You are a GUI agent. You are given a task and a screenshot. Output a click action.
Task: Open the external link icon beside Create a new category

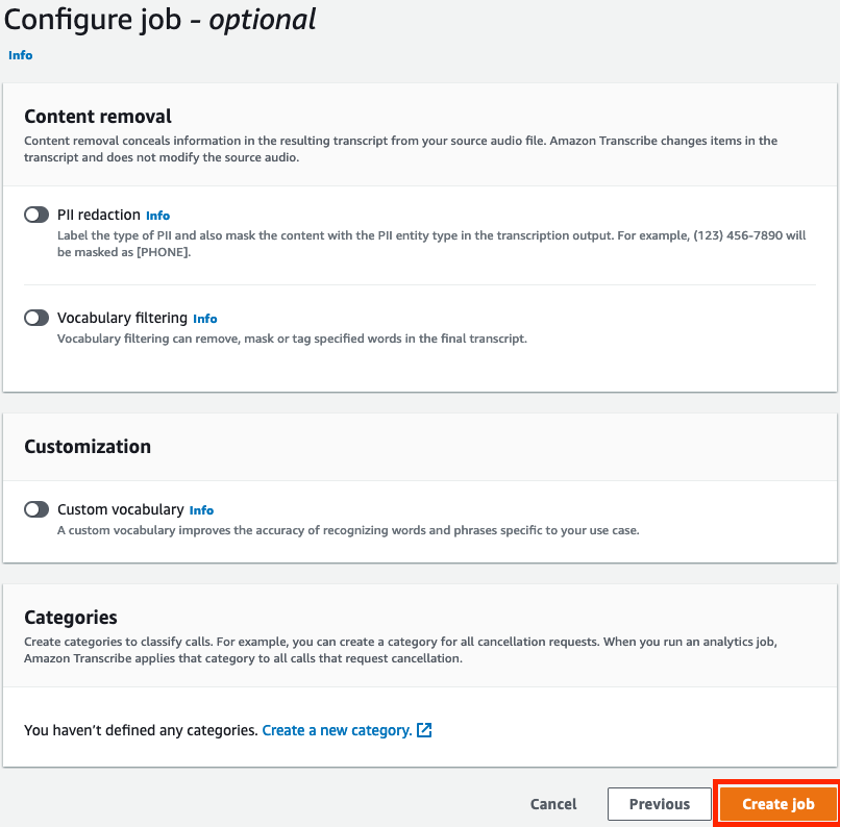click(425, 731)
